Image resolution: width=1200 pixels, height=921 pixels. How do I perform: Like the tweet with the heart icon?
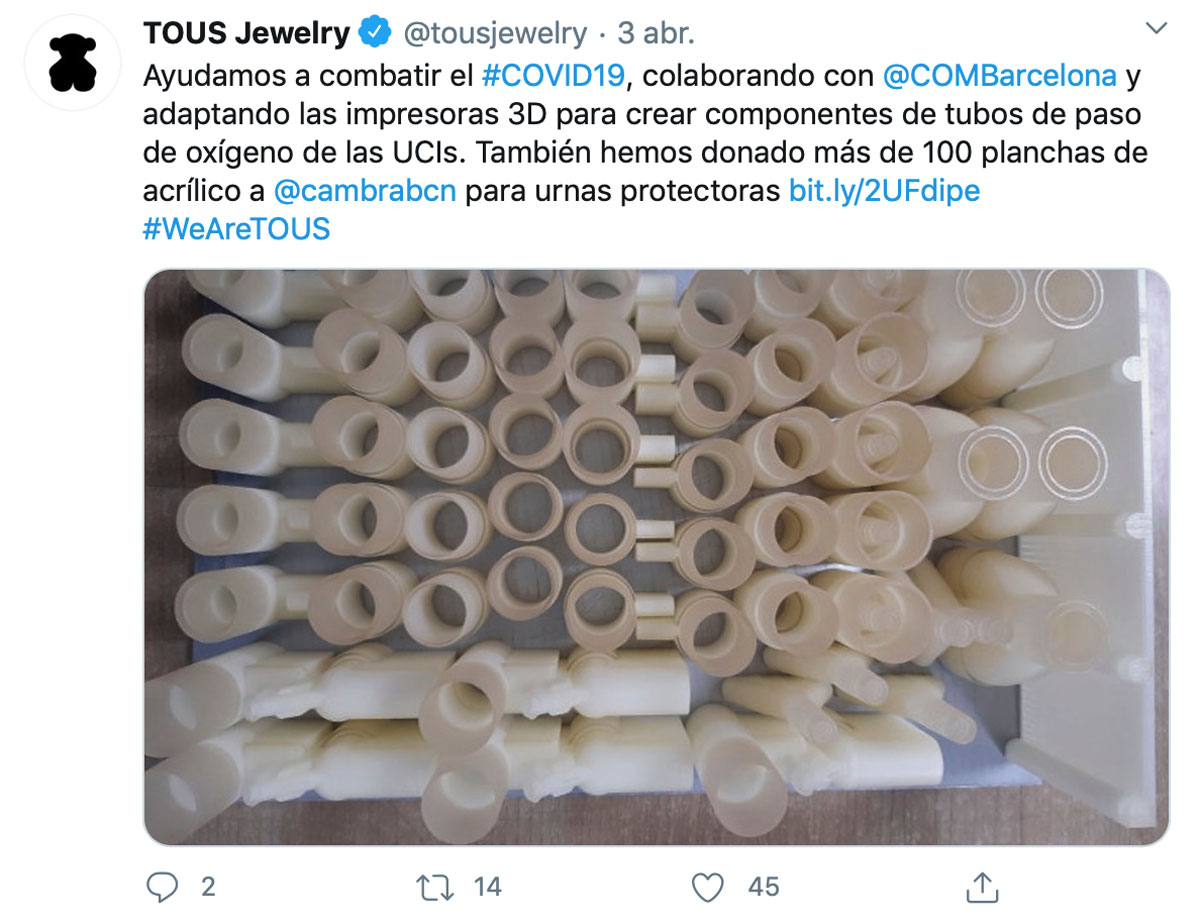pyautogui.click(x=708, y=886)
